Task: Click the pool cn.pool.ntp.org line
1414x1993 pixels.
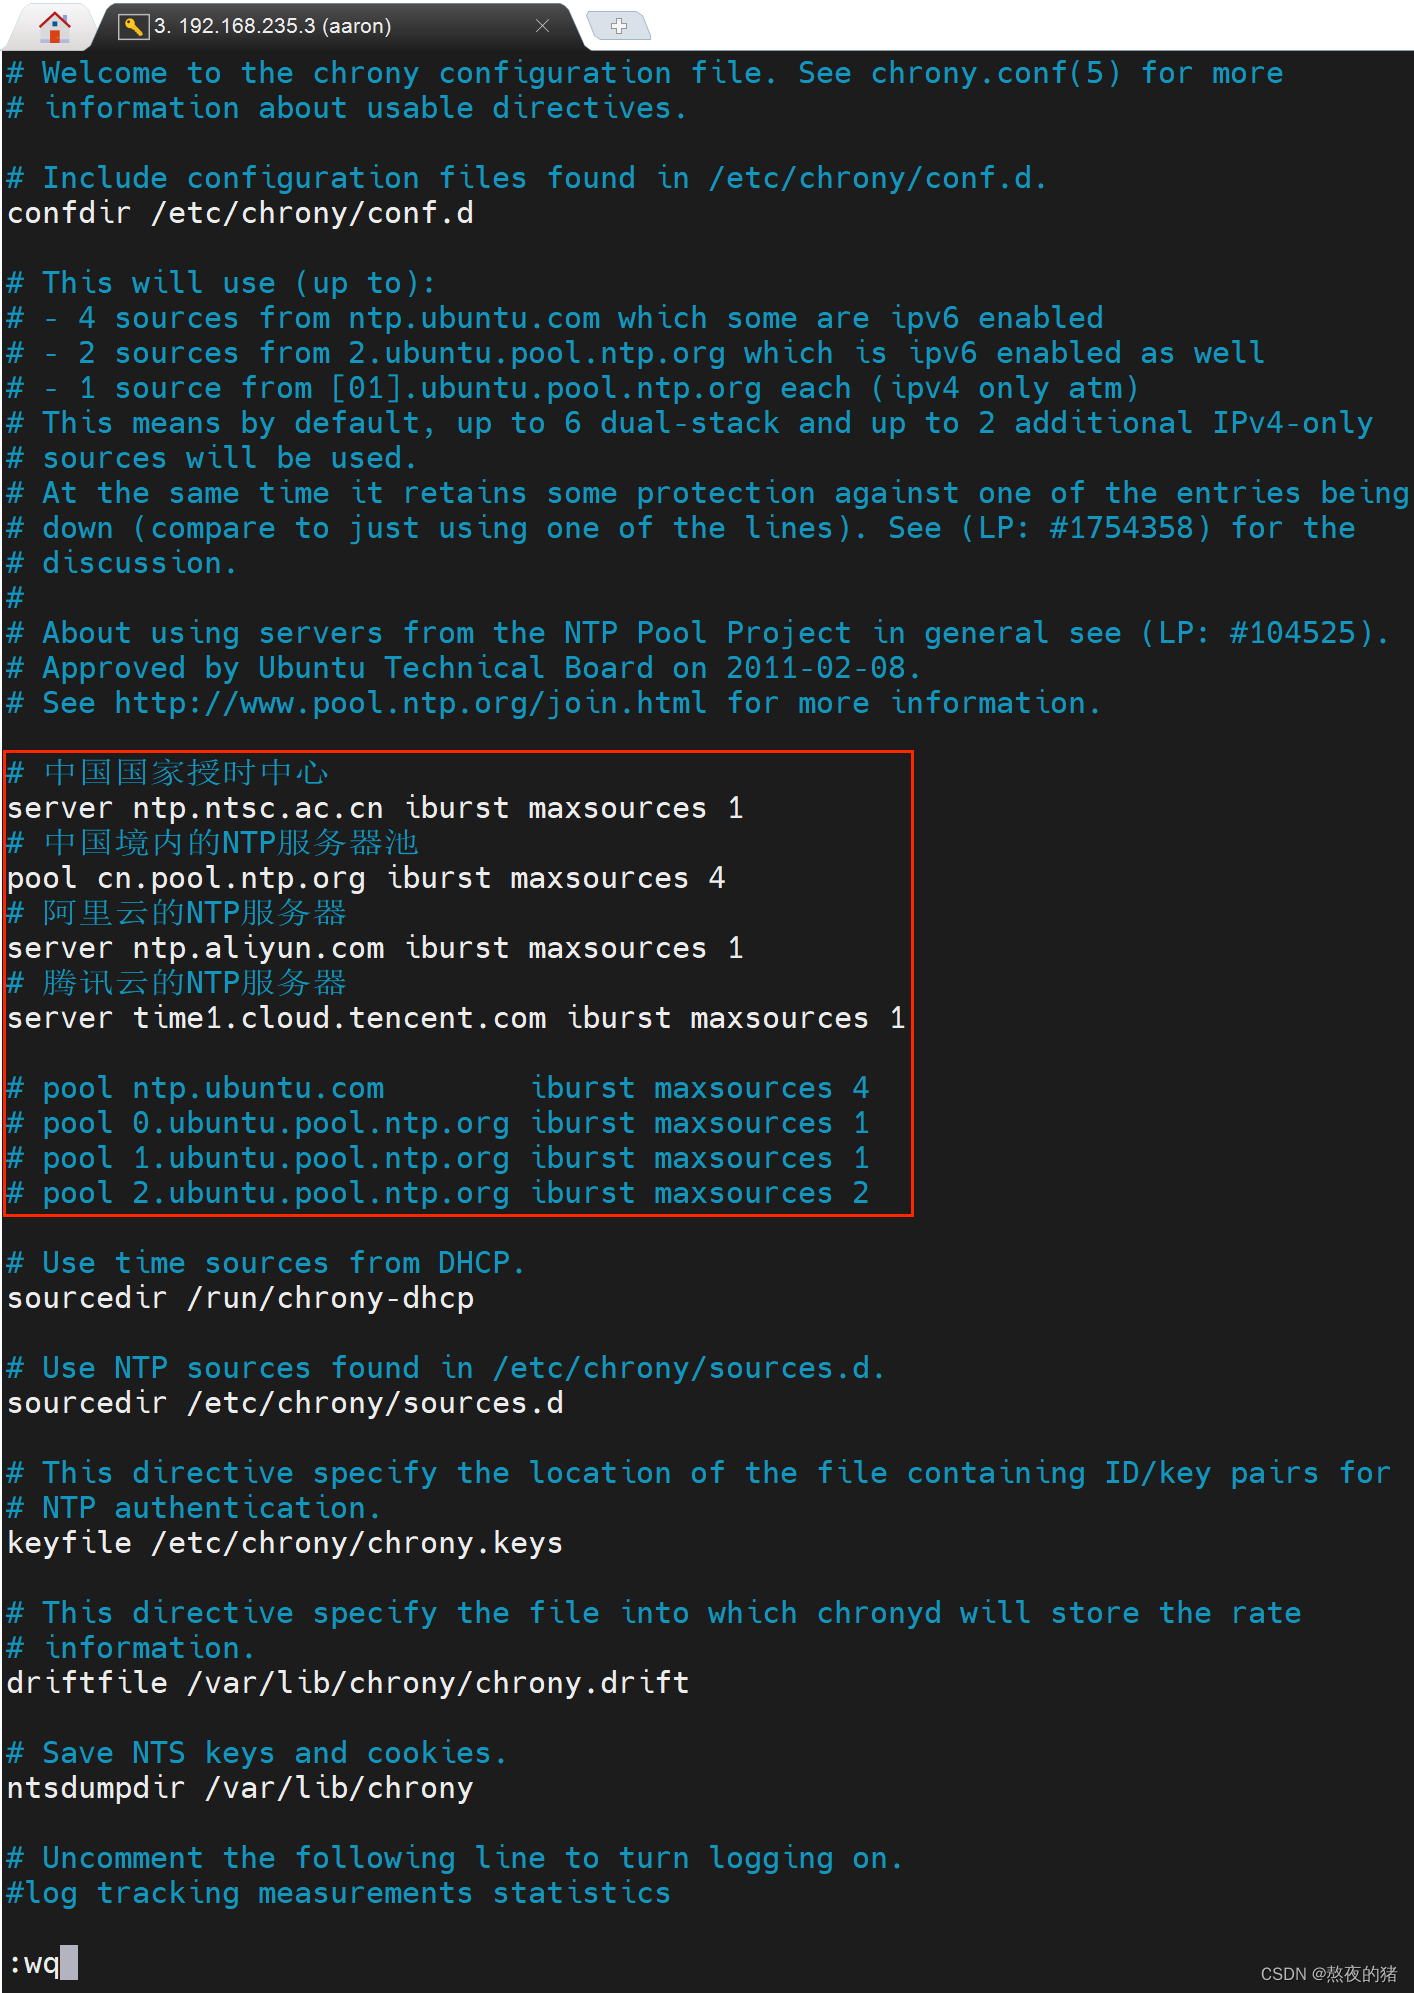Action: click(x=366, y=878)
